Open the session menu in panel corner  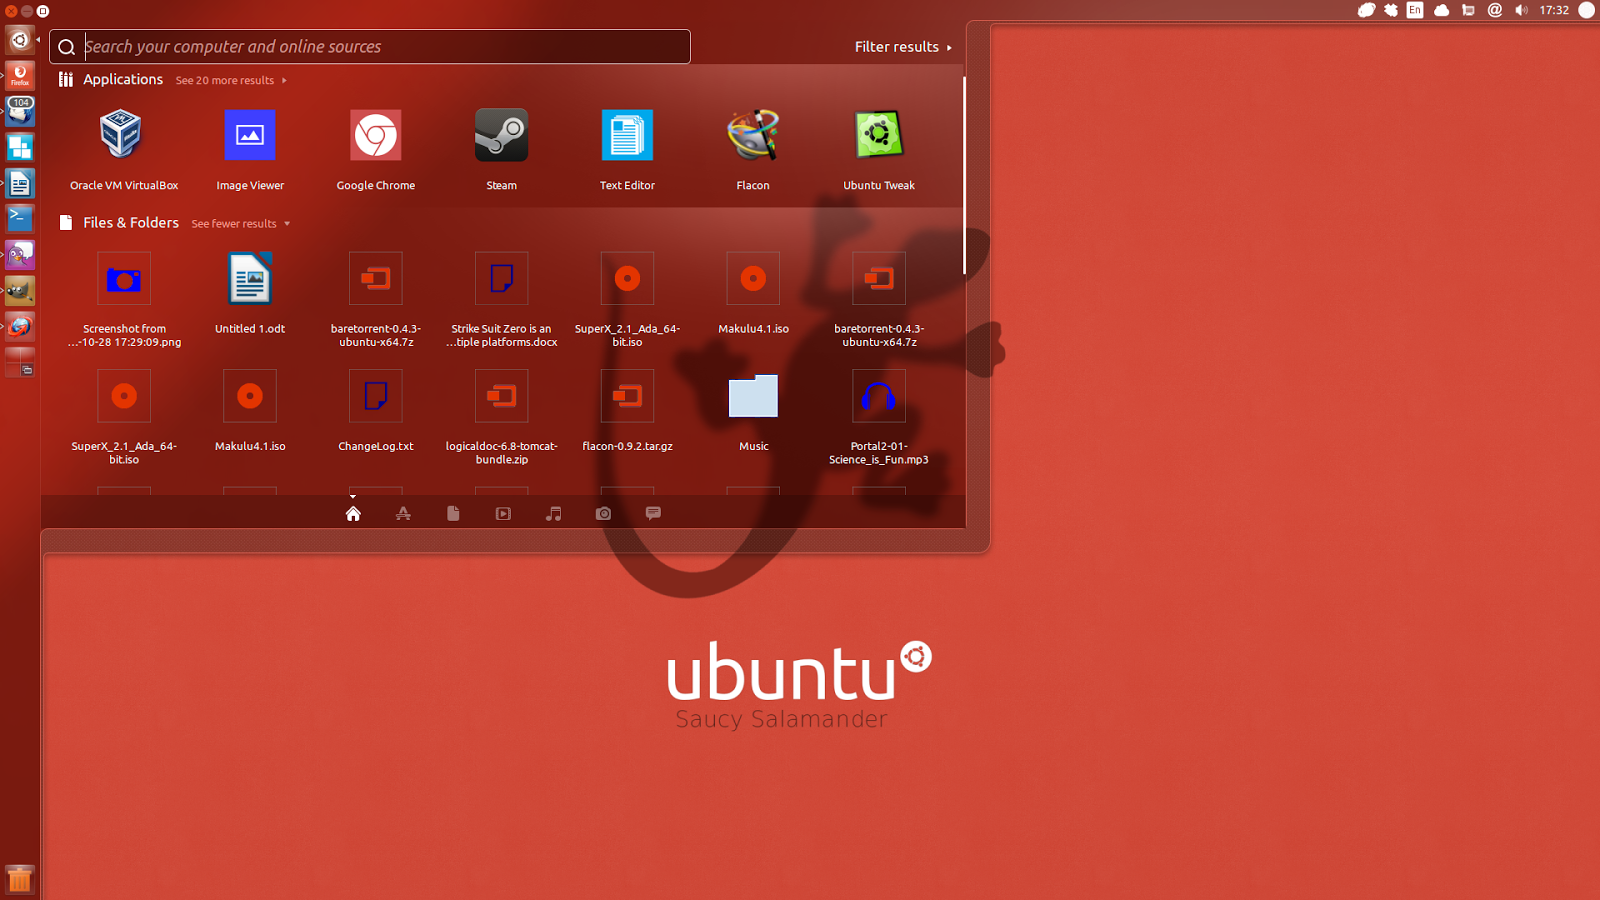1586,10
